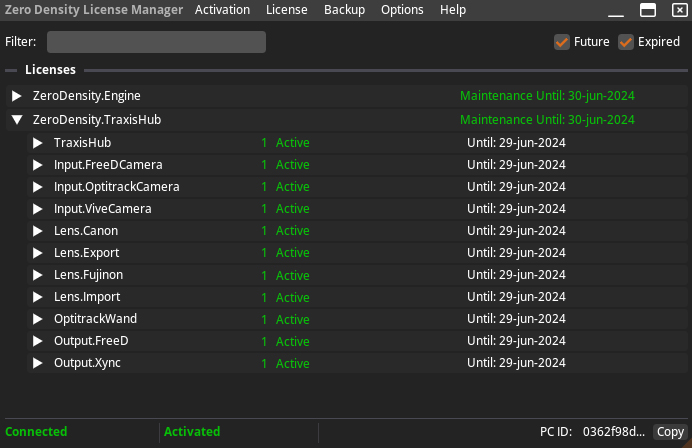Open the Help menu

[x=453, y=10]
